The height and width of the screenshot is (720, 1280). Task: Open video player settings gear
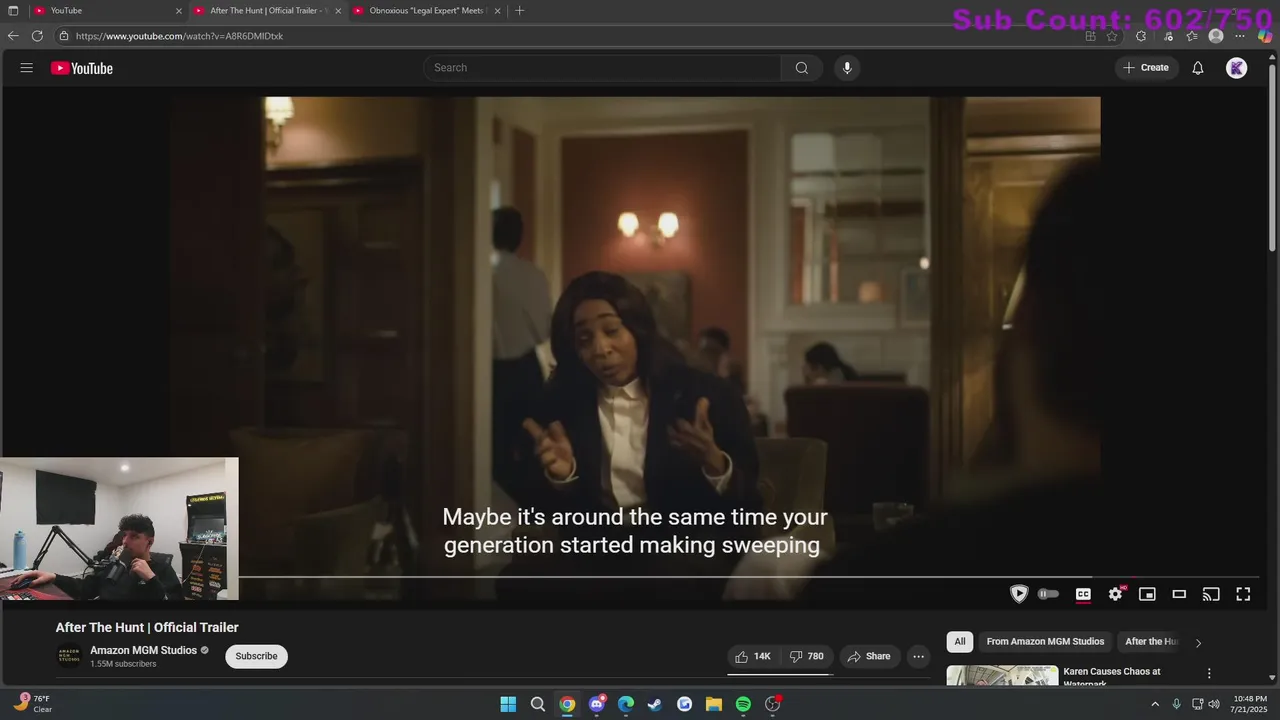pos(1115,594)
